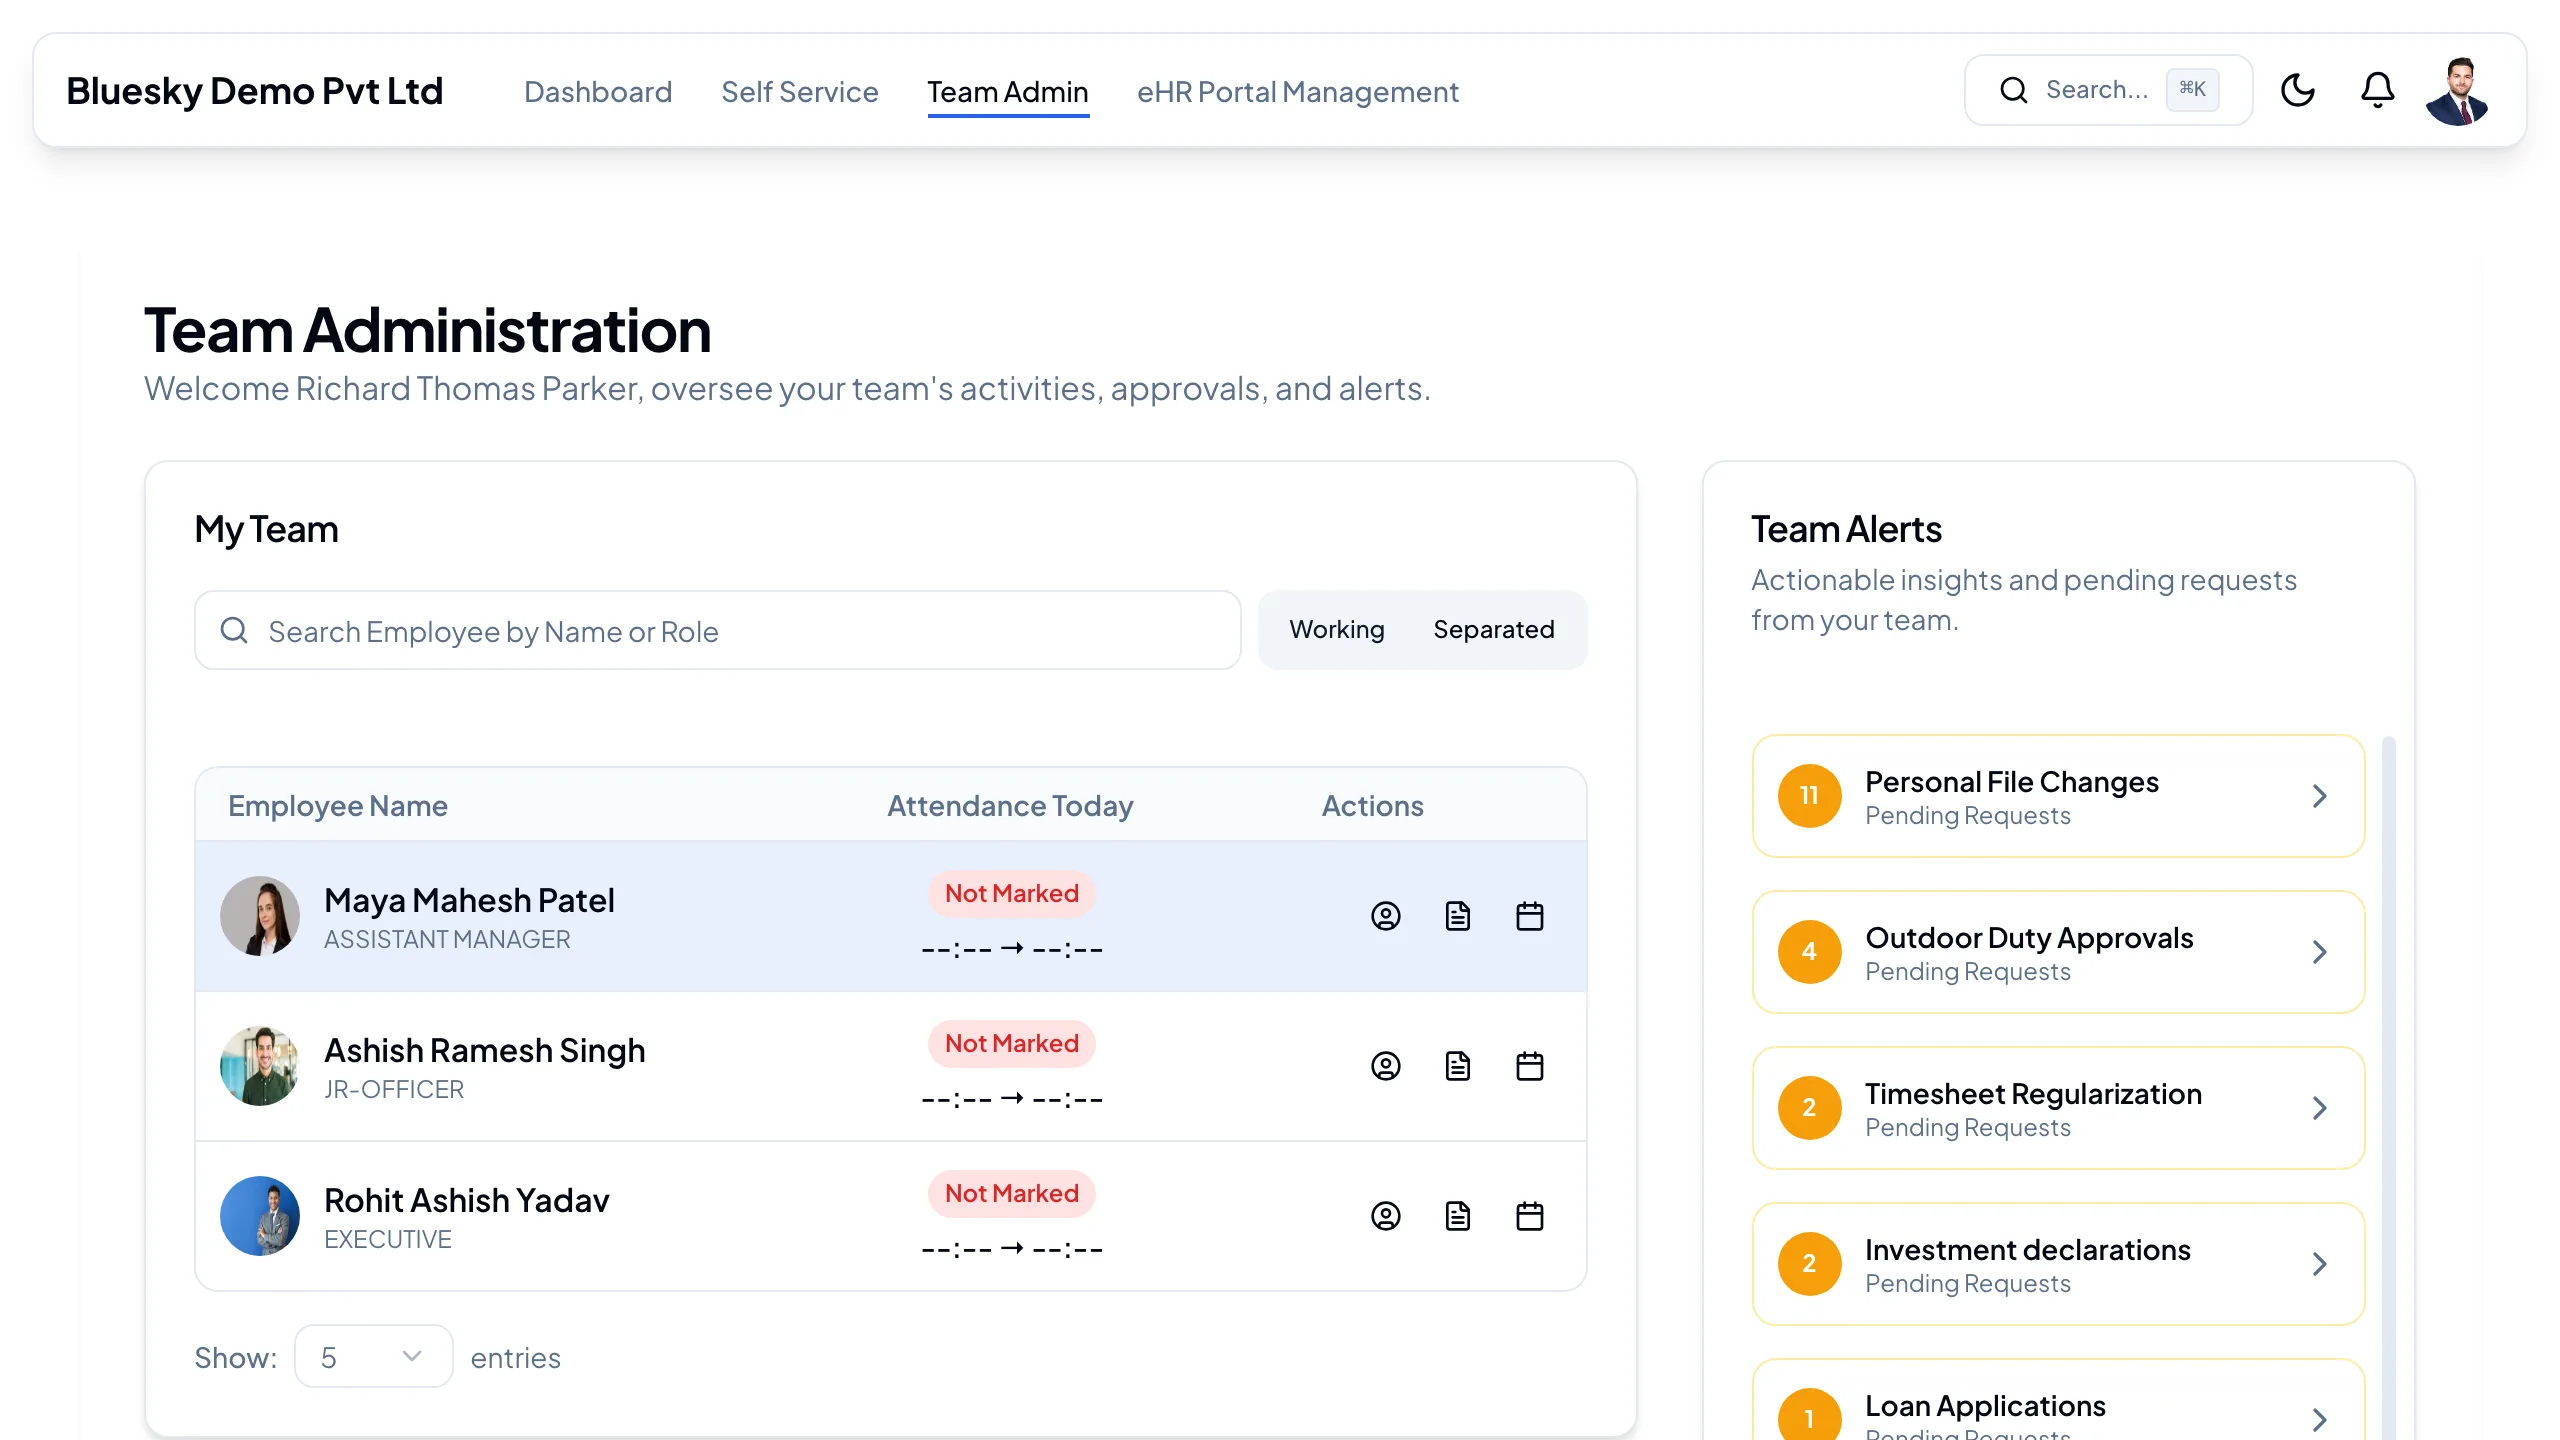Switch to the Self Service tab
This screenshot has height=1440, width=2560.
pyautogui.click(x=799, y=92)
